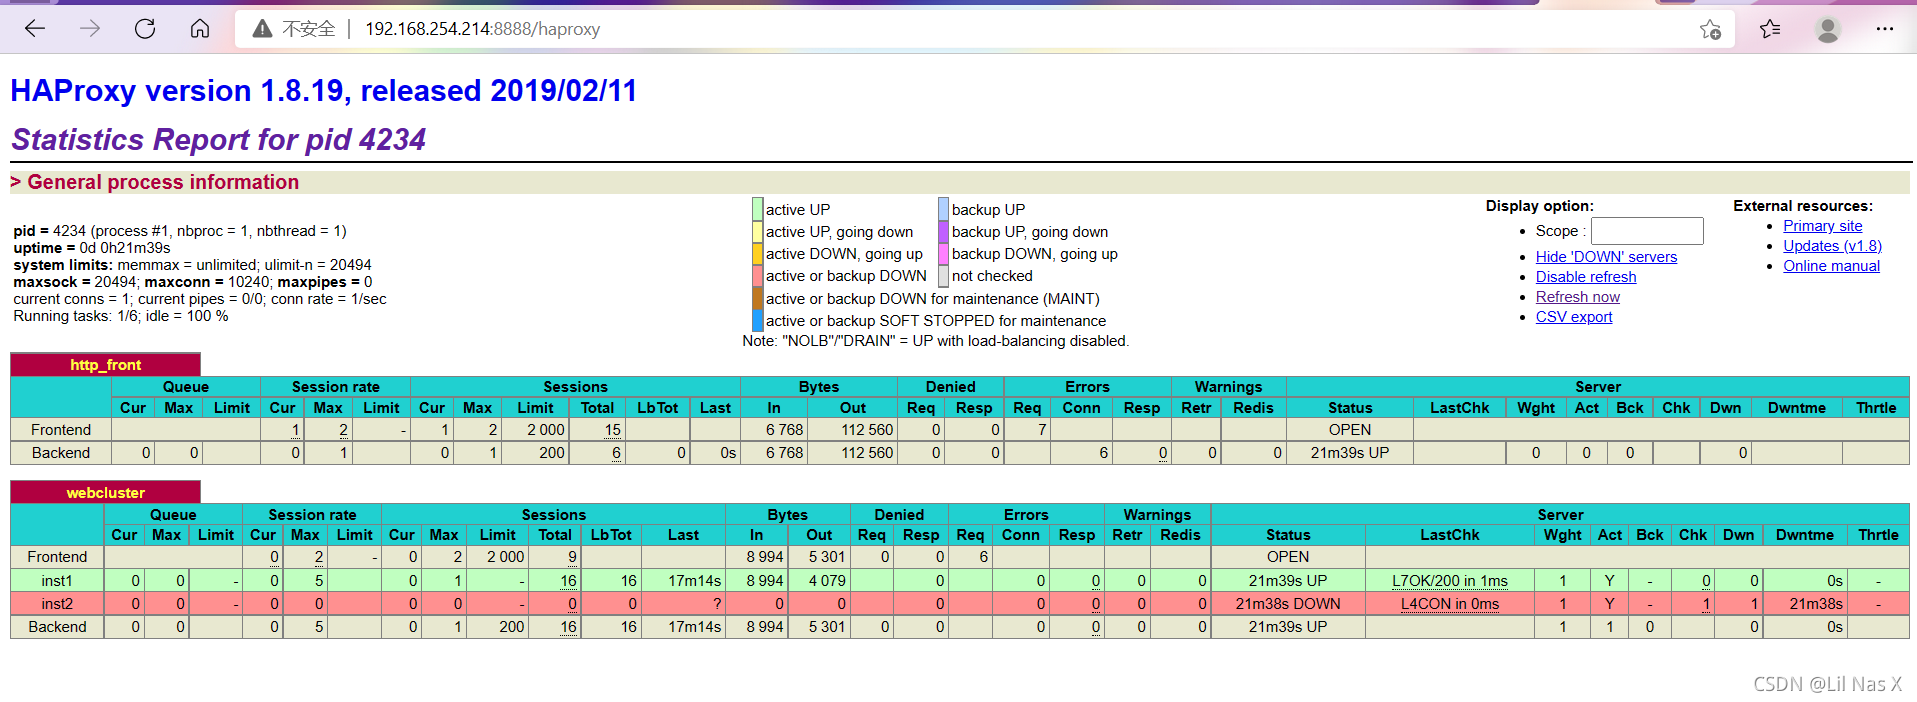Click the SOFT STOPPED blue legend swatch

757,320
